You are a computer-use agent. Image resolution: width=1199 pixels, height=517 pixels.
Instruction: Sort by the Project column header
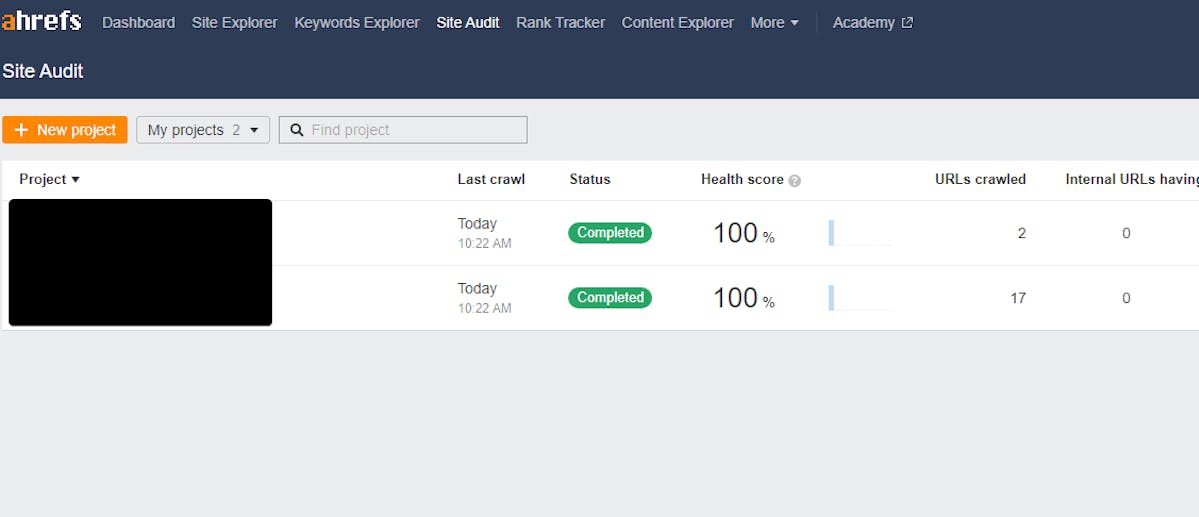(x=50, y=180)
